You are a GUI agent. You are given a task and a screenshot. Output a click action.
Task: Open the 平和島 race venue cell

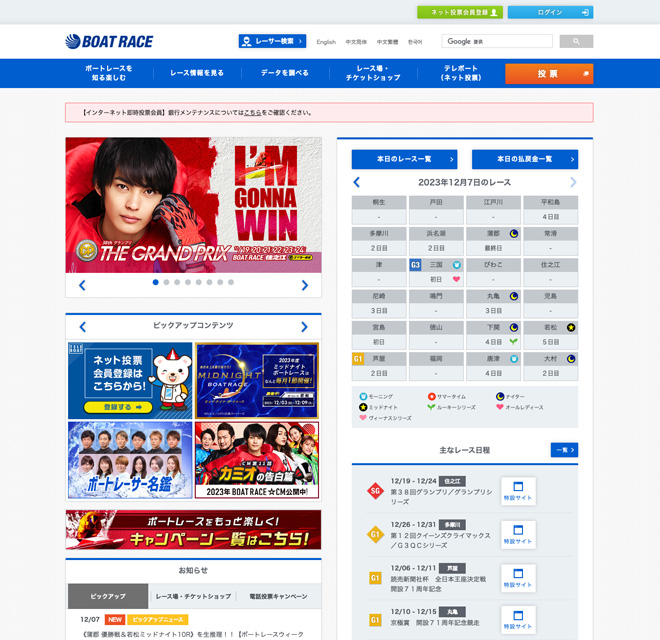[551, 210]
